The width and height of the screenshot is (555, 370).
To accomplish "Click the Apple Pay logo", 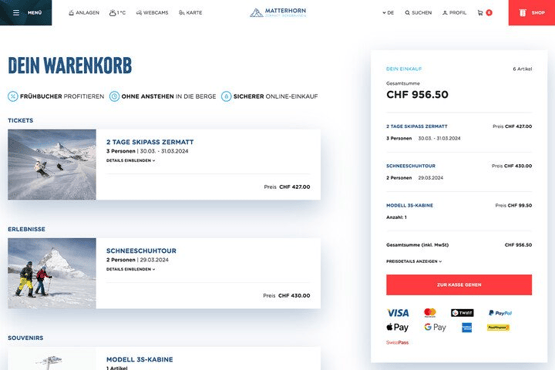I will [x=397, y=328].
